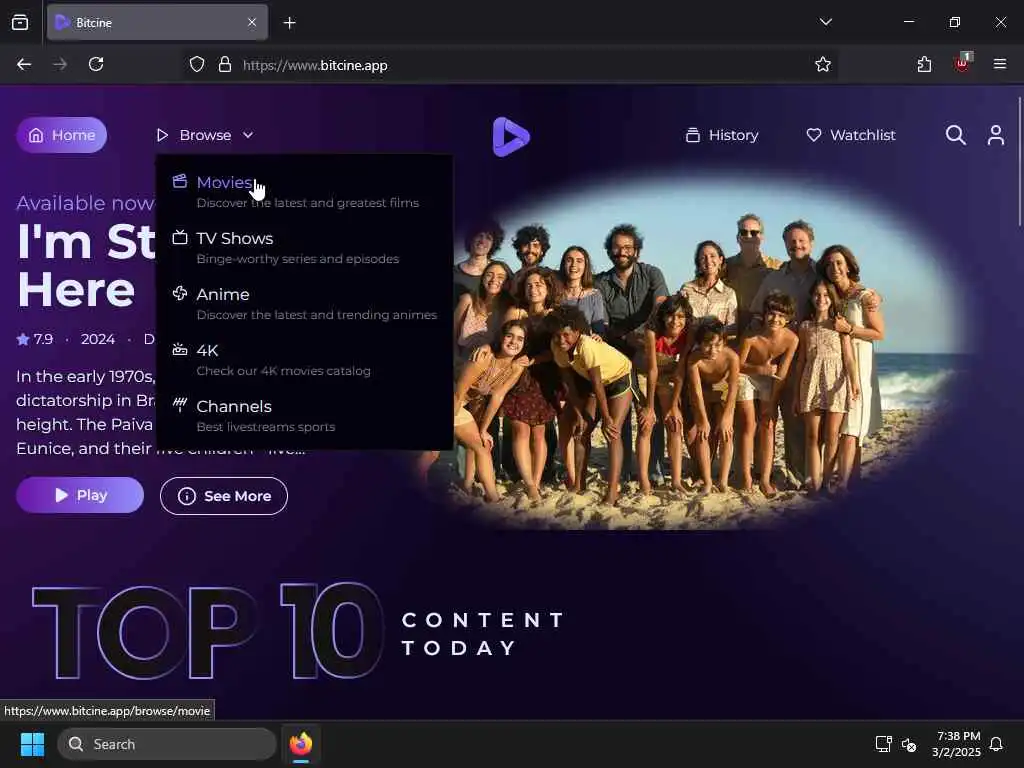
Task: Select Channels from the Browse menu
Action: click(x=304, y=415)
